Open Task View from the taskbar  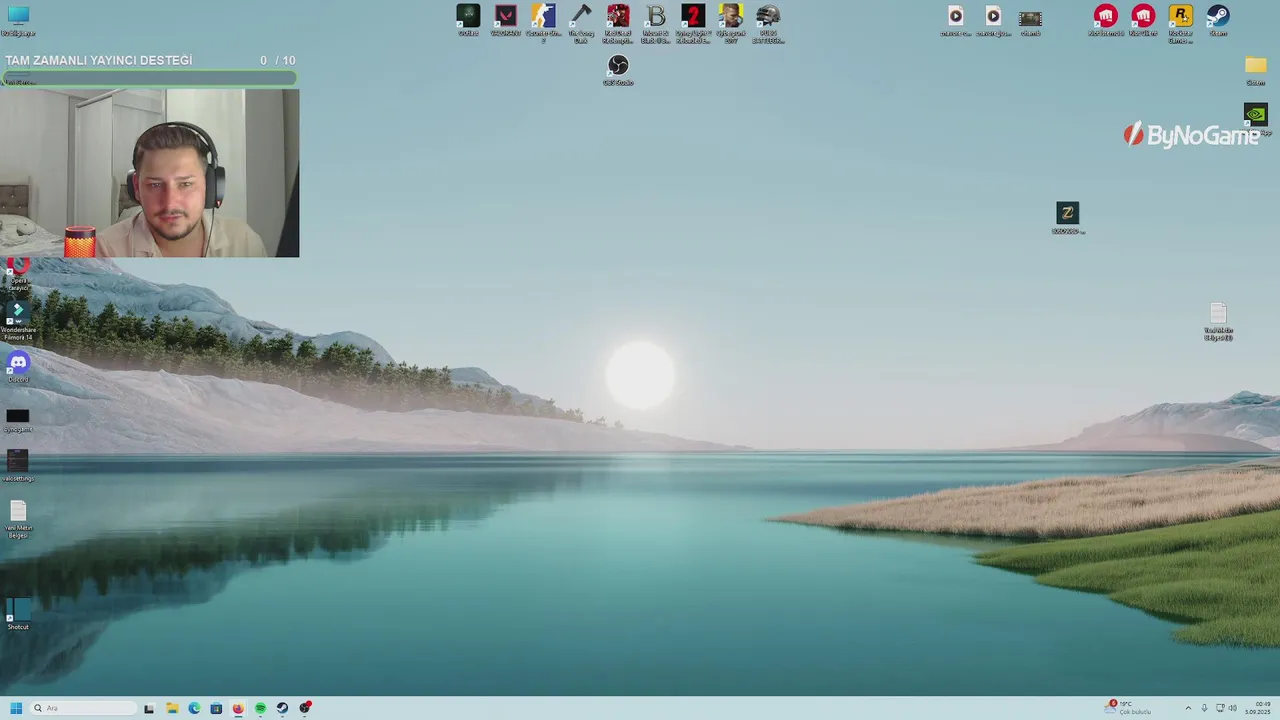[149, 708]
